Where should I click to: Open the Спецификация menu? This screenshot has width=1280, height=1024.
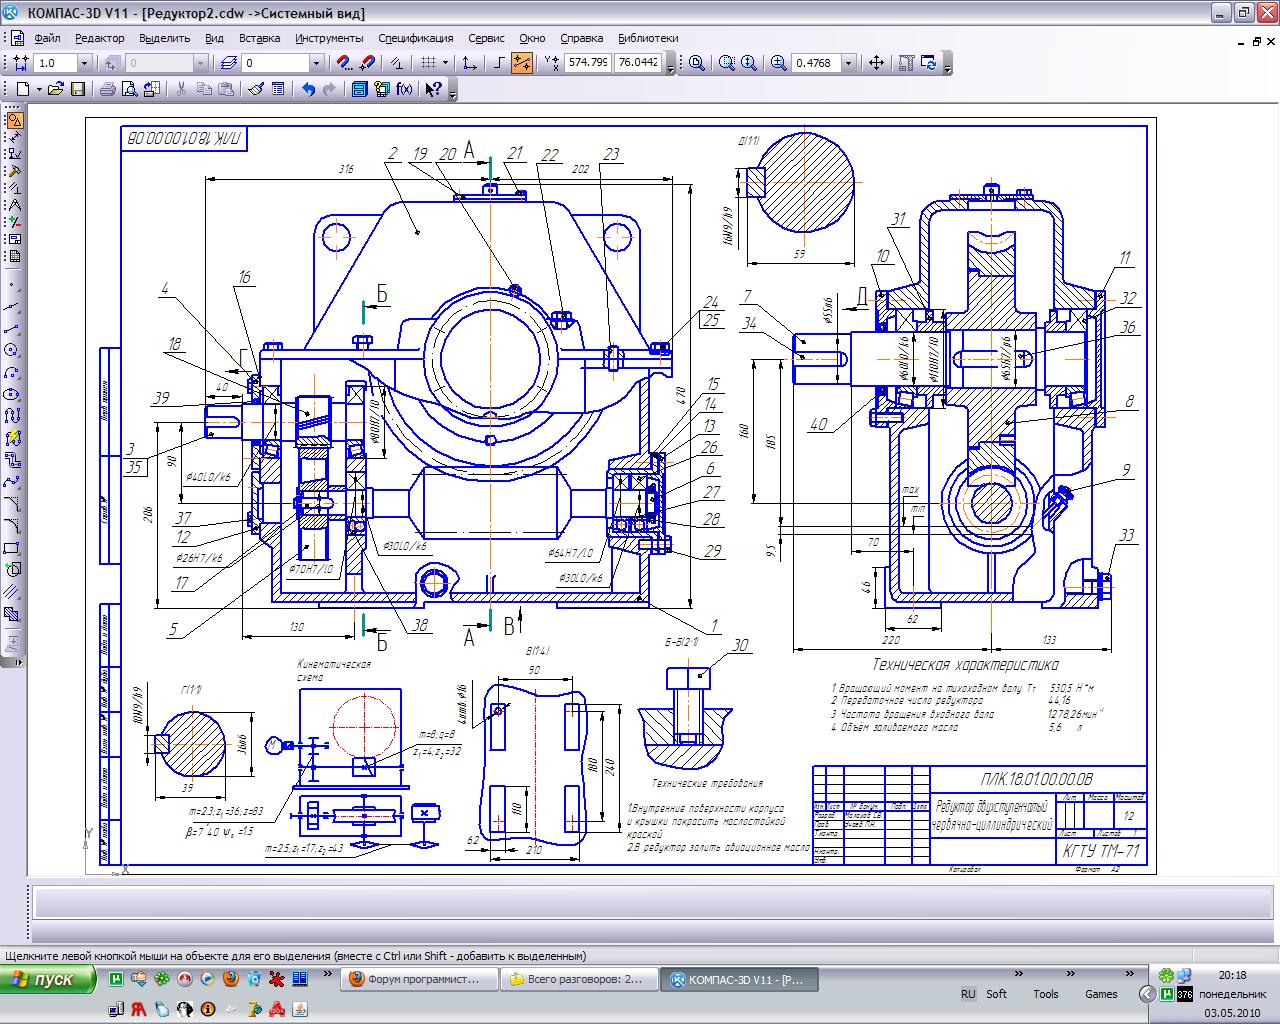[415, 38]
